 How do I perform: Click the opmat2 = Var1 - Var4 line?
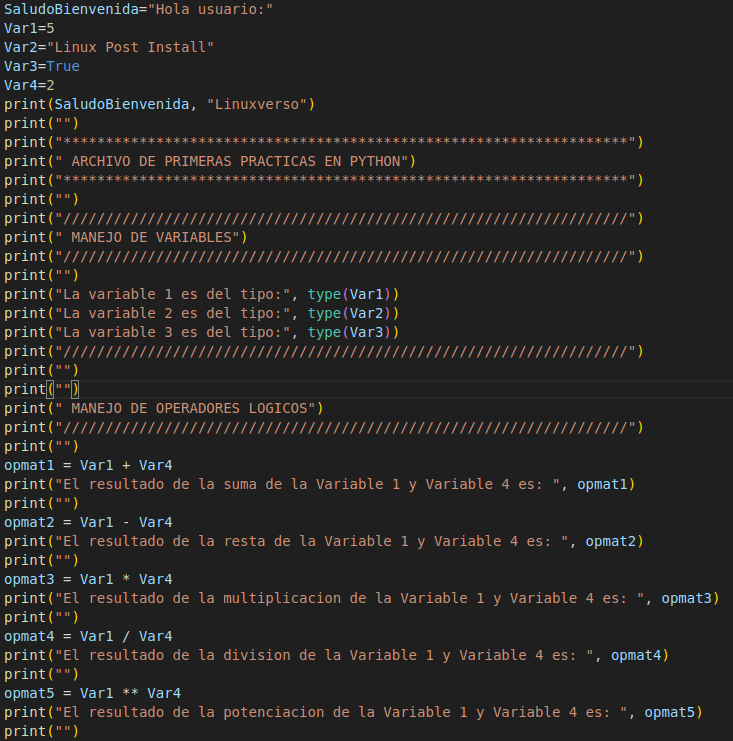[x=88, y=522]
